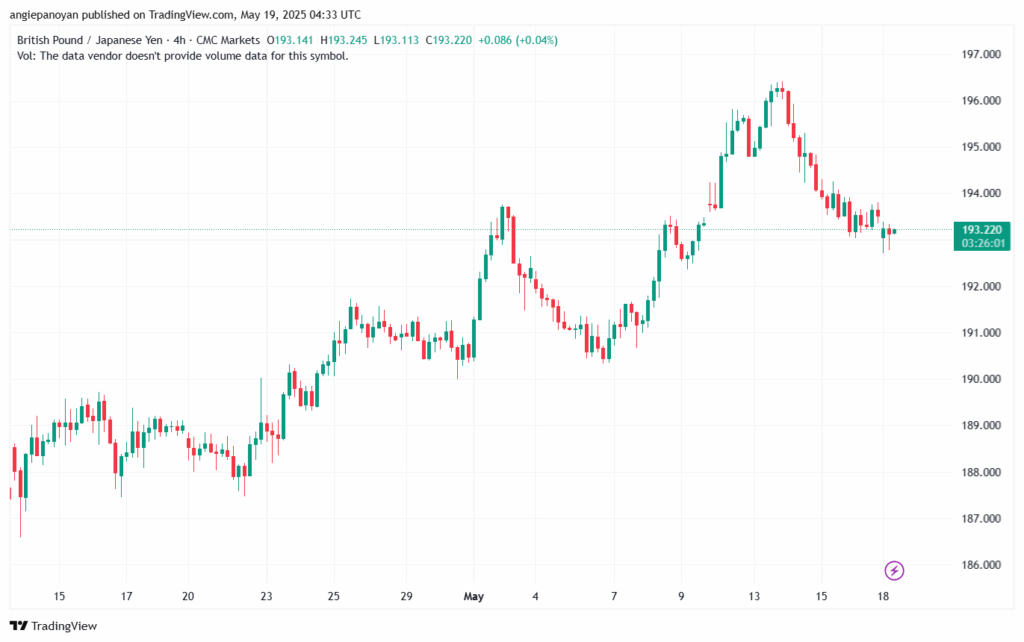Click the Vol indicator message text
The width and height of the screenshot is (1024, 642).
(x=182, y=56)
